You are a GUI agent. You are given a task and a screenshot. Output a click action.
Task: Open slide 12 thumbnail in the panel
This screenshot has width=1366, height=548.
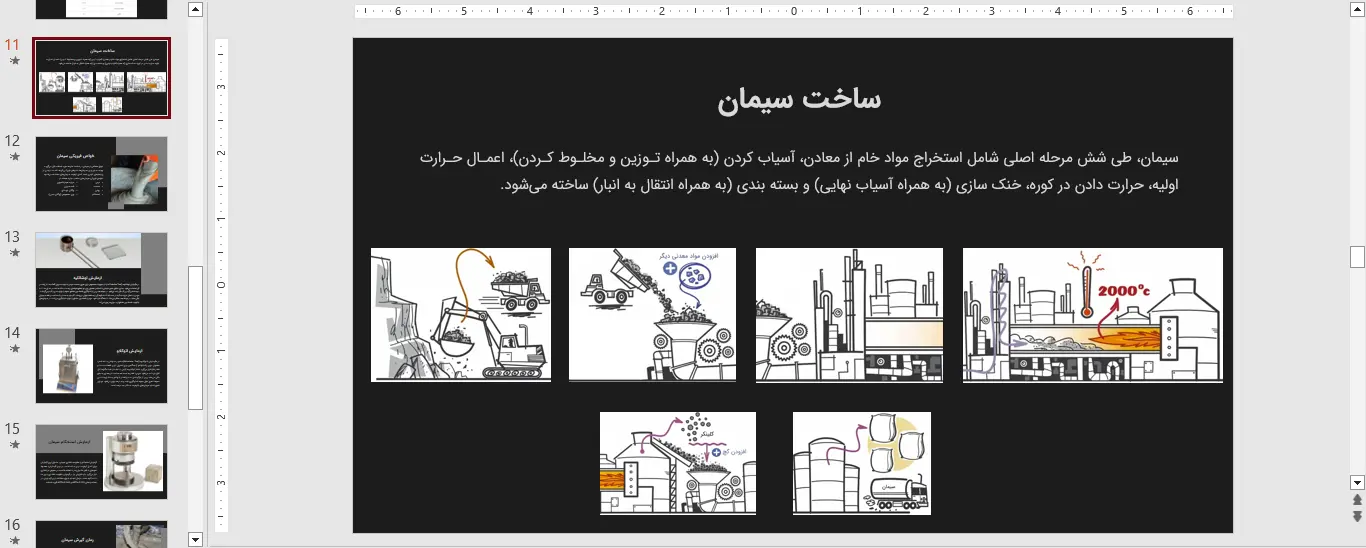click(x=101, y=174)
